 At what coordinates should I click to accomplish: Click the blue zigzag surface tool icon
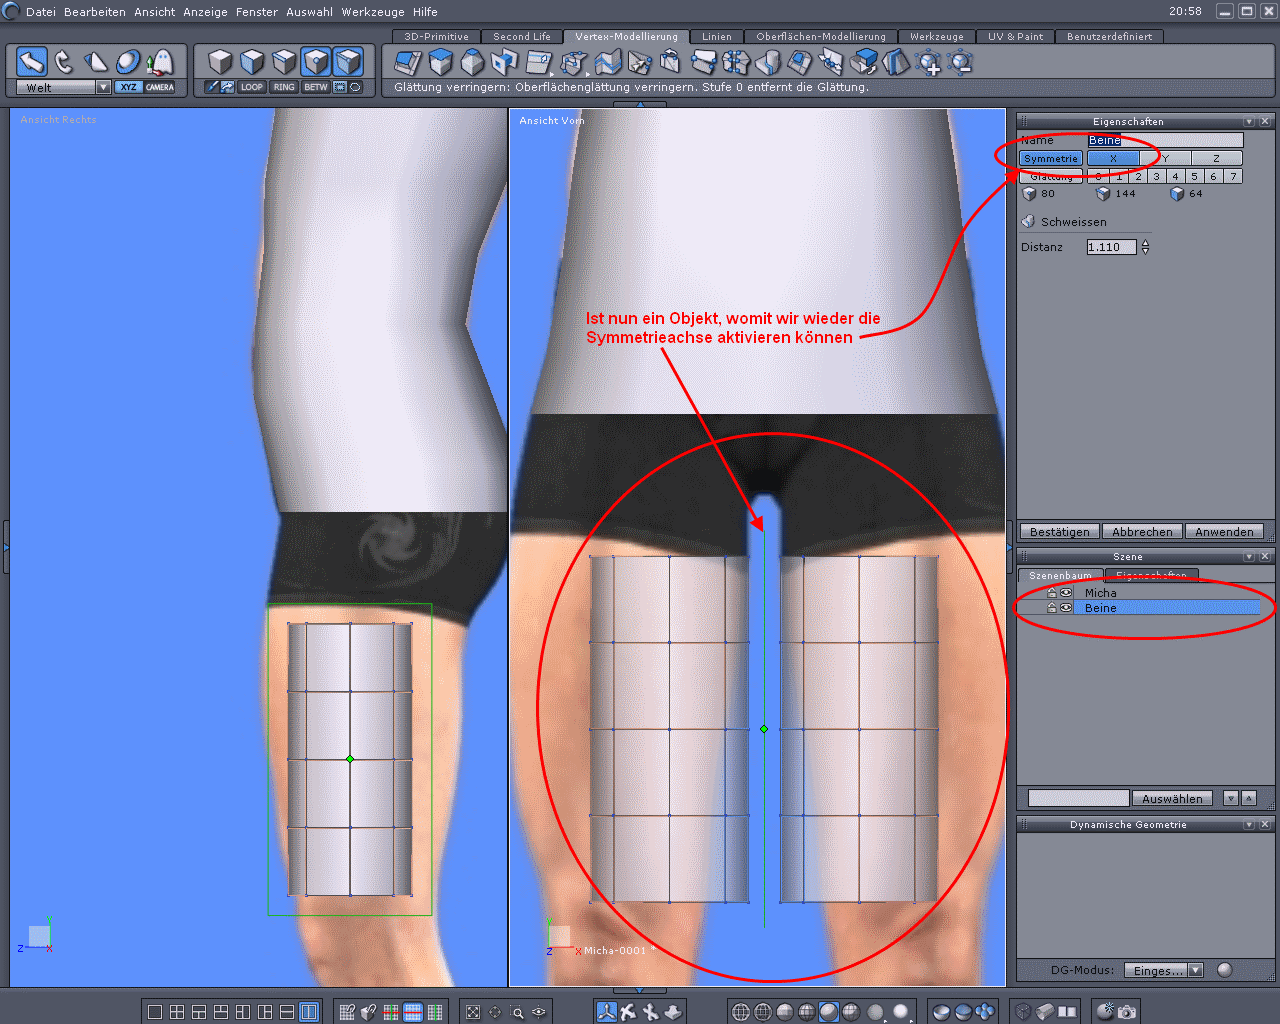[608, 62]
